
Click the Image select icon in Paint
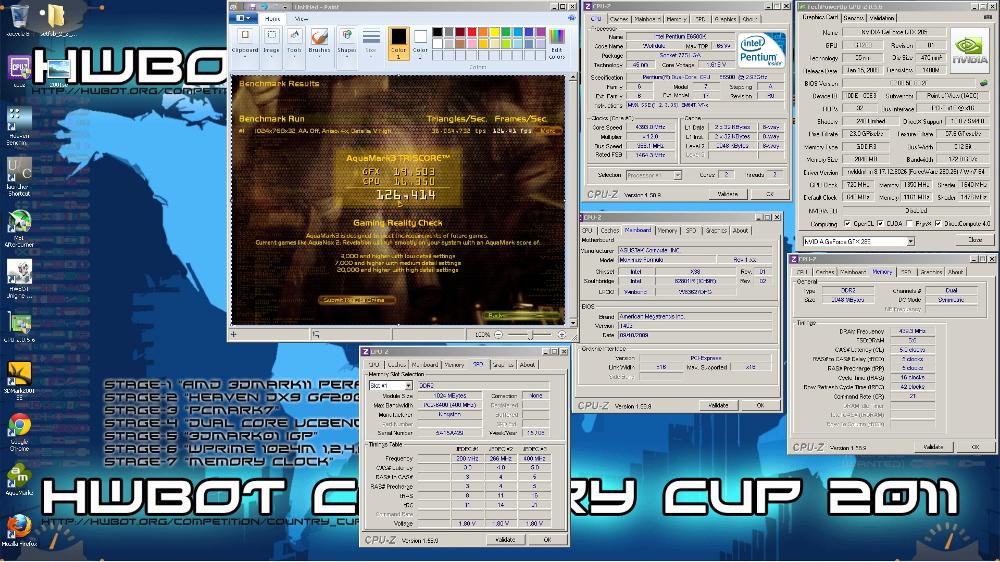tap(272, 36)
